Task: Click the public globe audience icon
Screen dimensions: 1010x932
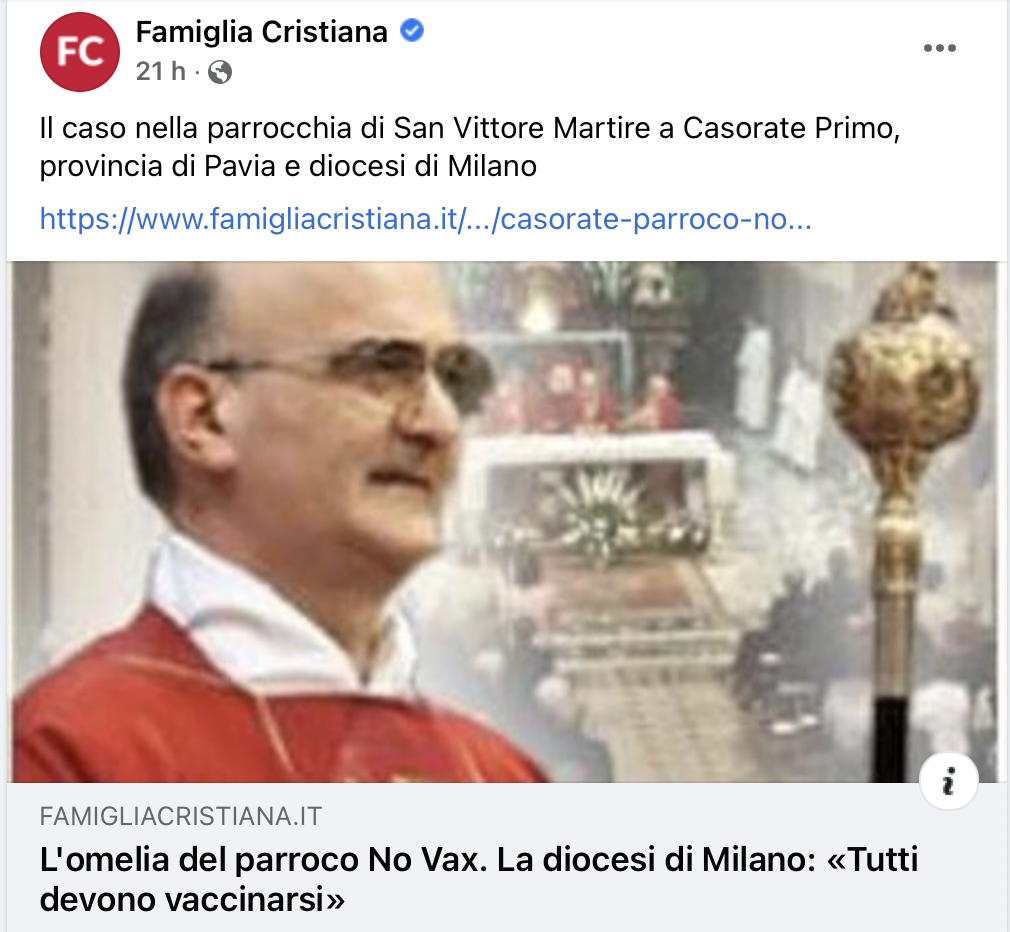Action: click(220, 72)
